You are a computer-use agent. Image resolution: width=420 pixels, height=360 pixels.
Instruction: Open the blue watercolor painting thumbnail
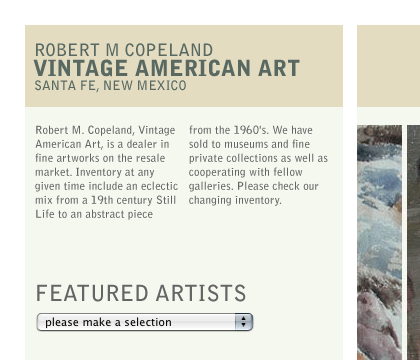pos(379,242)
